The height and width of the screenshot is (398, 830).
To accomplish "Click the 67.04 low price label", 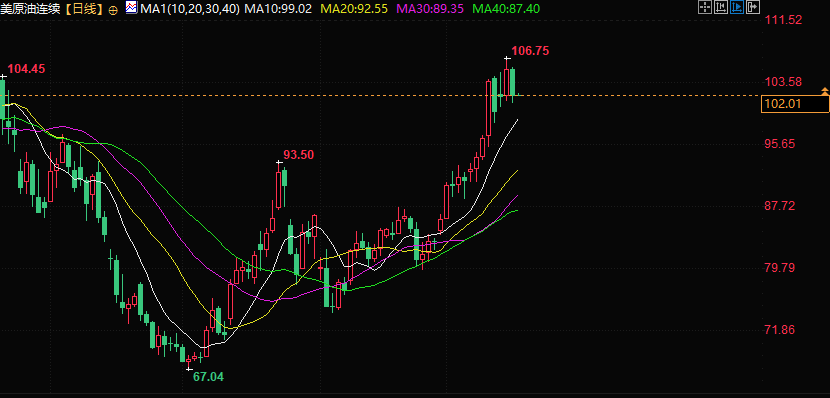I will [x=208, y=377].
